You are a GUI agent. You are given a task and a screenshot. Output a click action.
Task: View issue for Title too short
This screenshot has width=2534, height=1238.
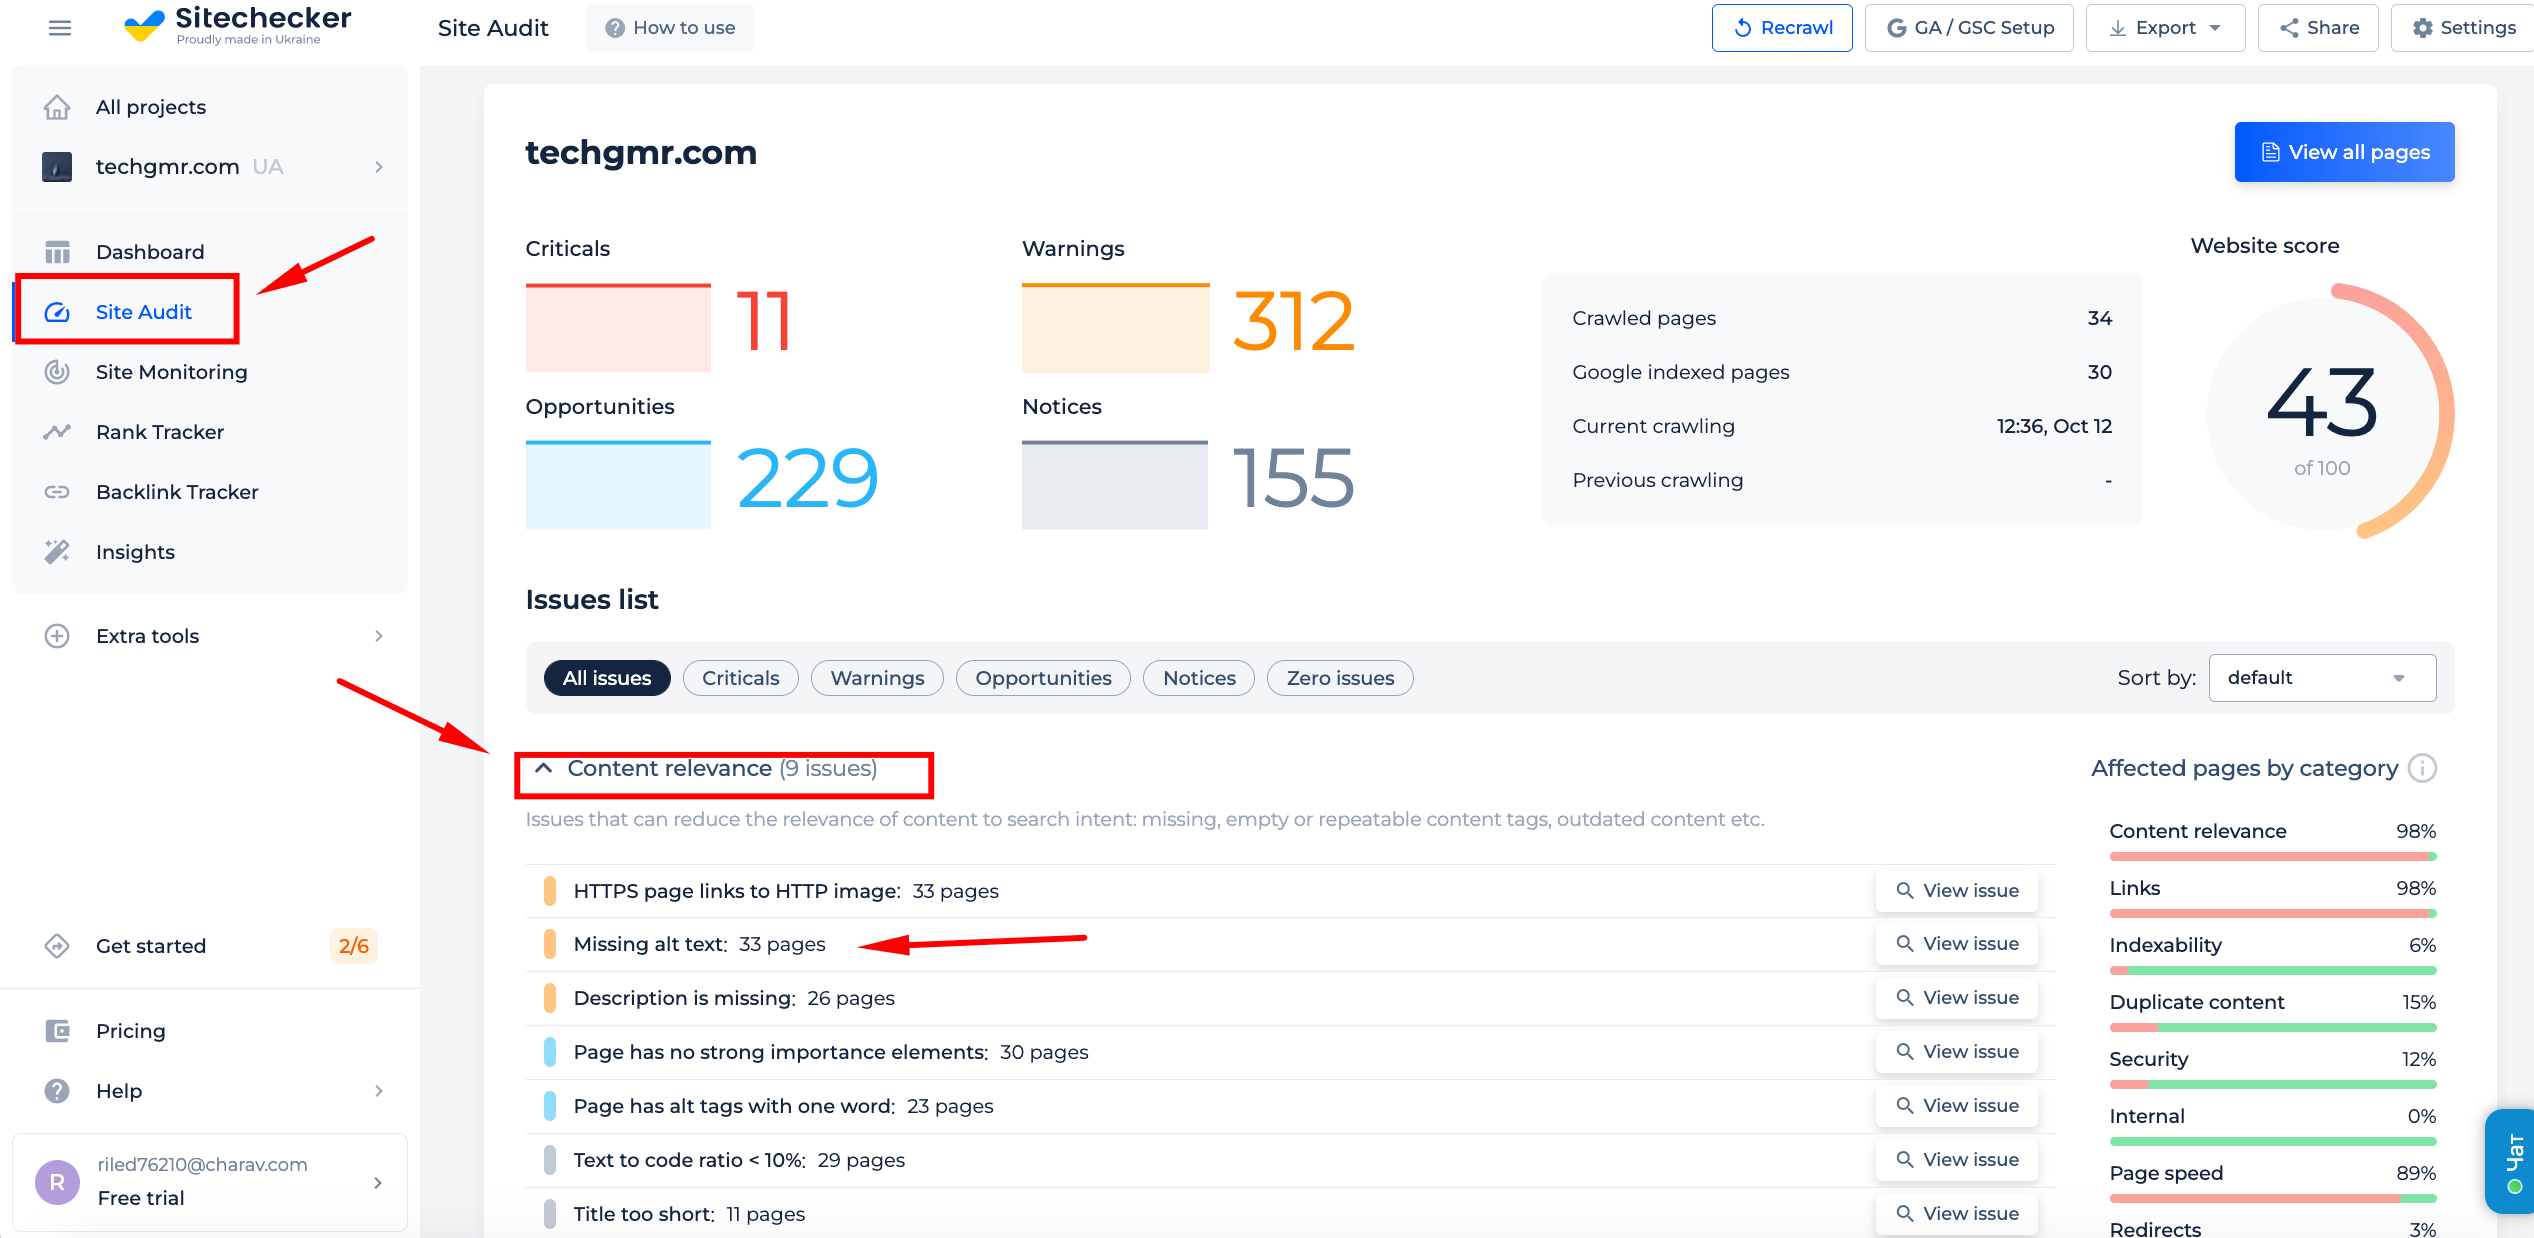pyautogui.click(x=1957, y=1214)
